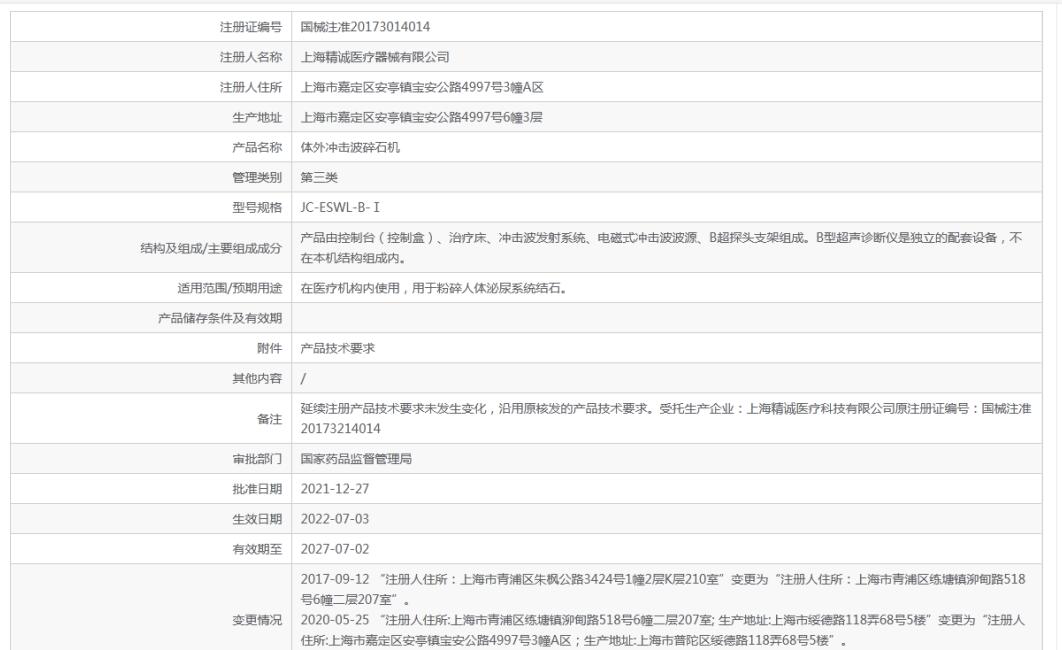Select the 批准日期 label
The image size is (1062, 650).
(257, 489)
